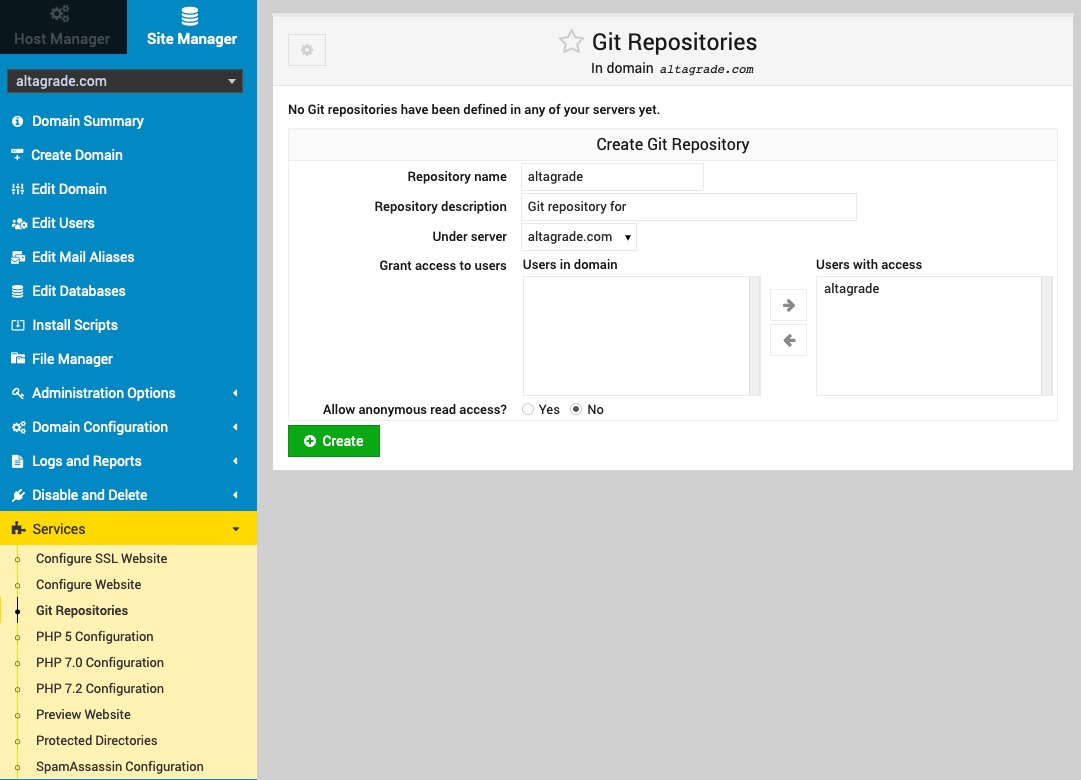The image size is (1081, 780).
Task: Expand the Domain Configuration arrow
Action: click(236, 427)
